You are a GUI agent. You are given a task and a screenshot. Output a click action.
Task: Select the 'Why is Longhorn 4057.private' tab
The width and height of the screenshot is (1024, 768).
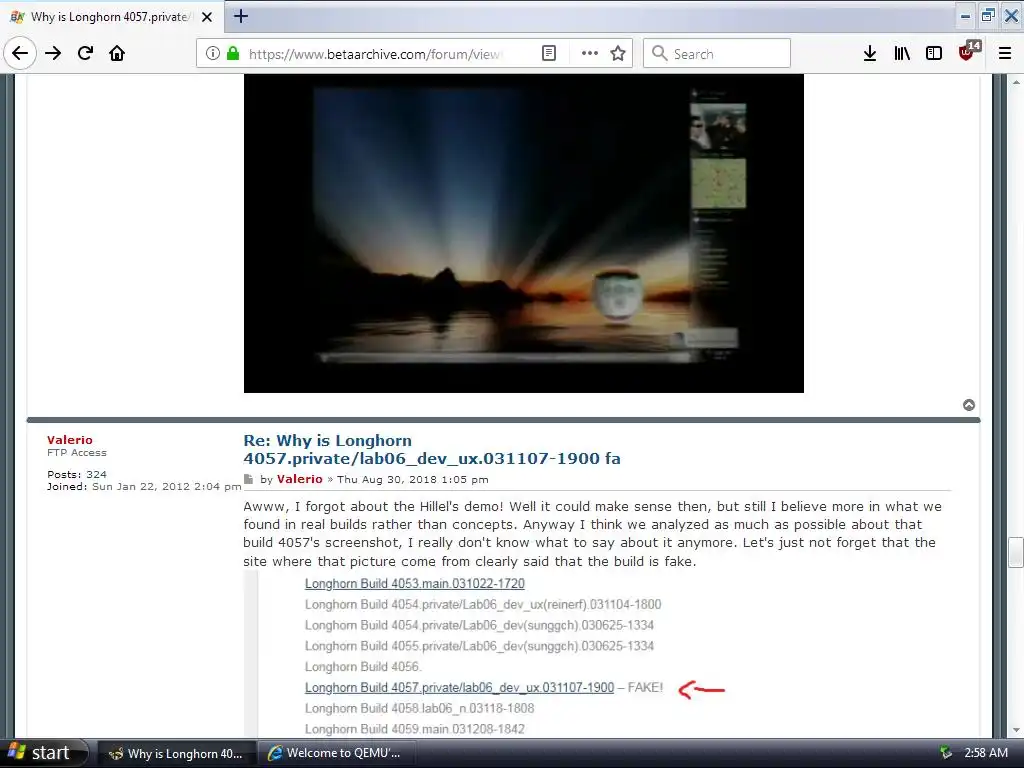pyautogui.click(x=111, y=17)
